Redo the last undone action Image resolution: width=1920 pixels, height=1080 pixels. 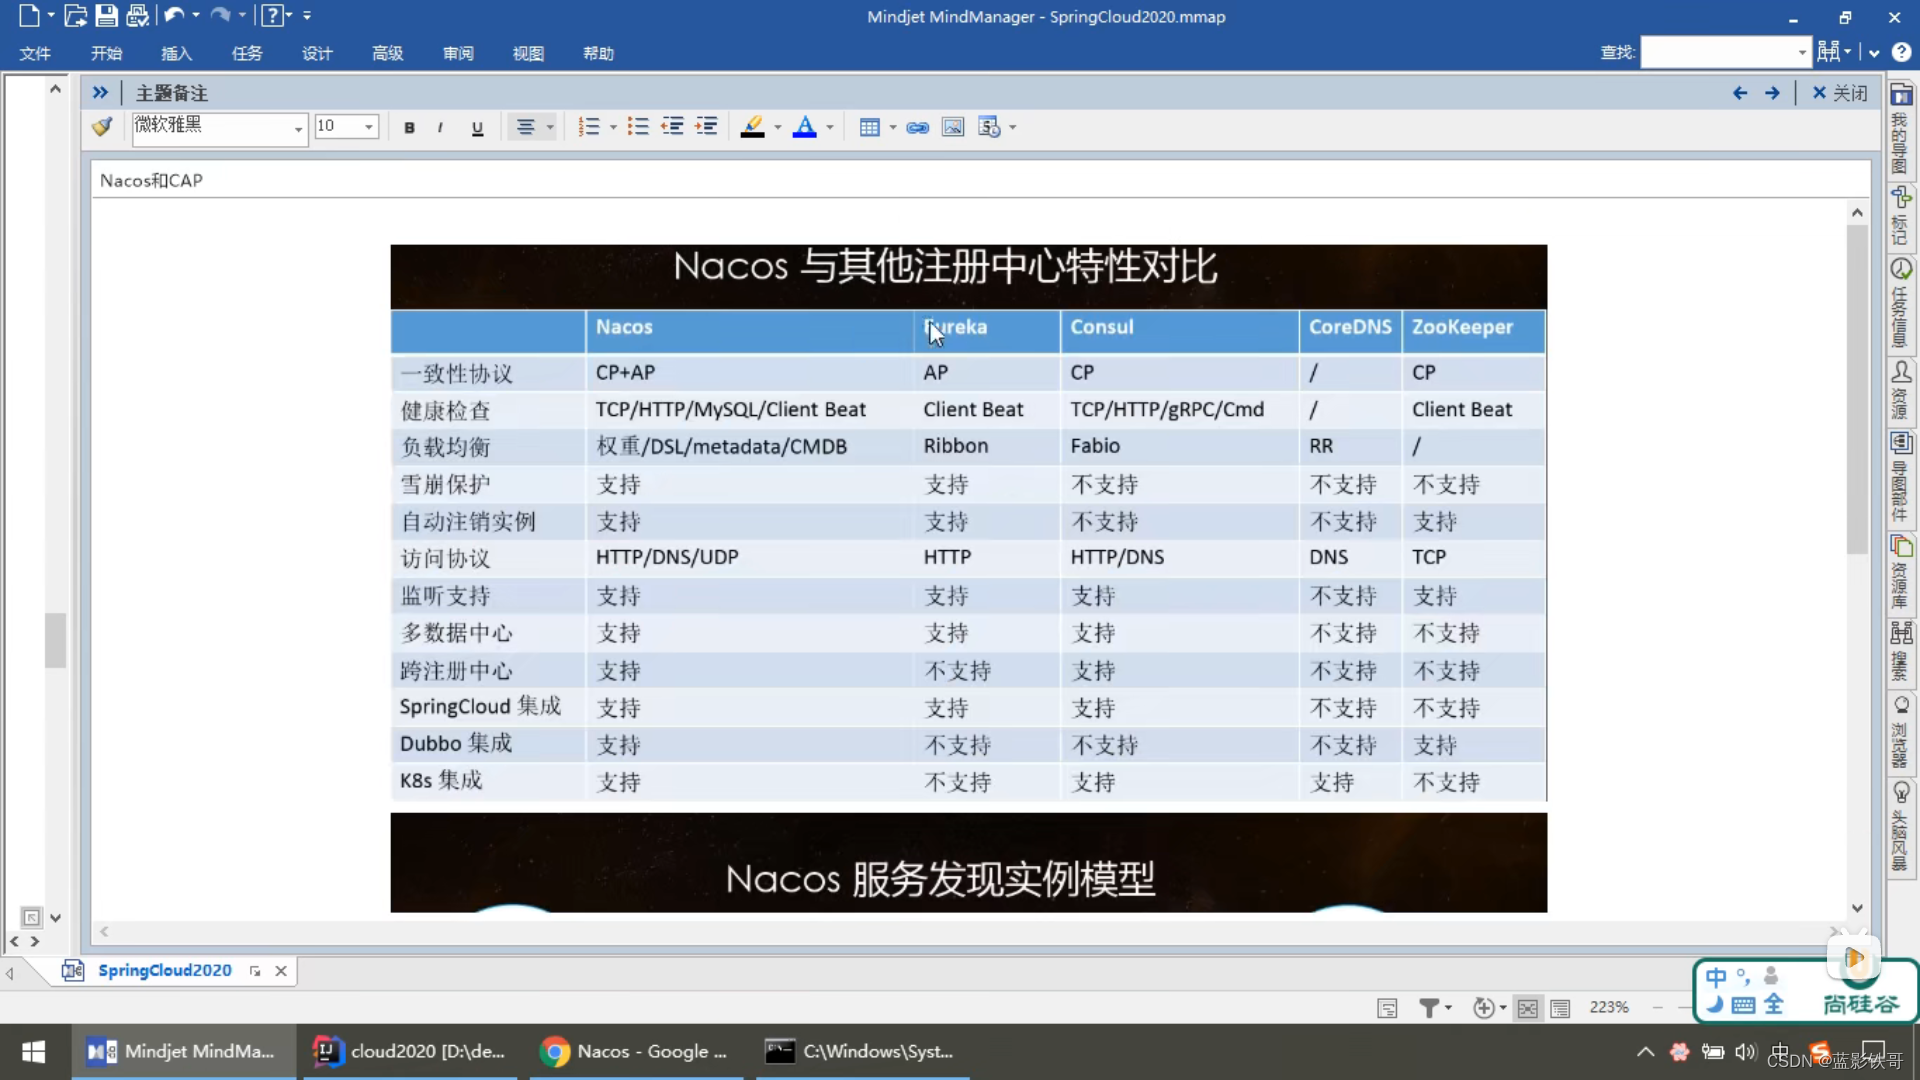pos(220,16)
